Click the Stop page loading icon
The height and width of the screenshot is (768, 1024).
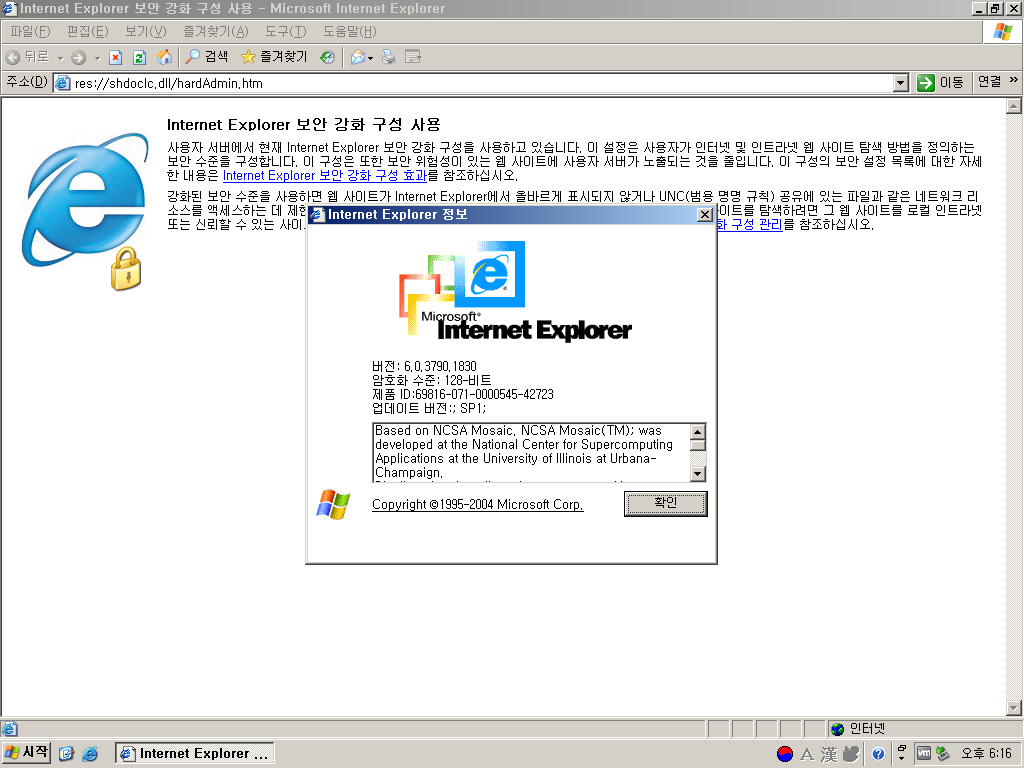click(116, 57)
